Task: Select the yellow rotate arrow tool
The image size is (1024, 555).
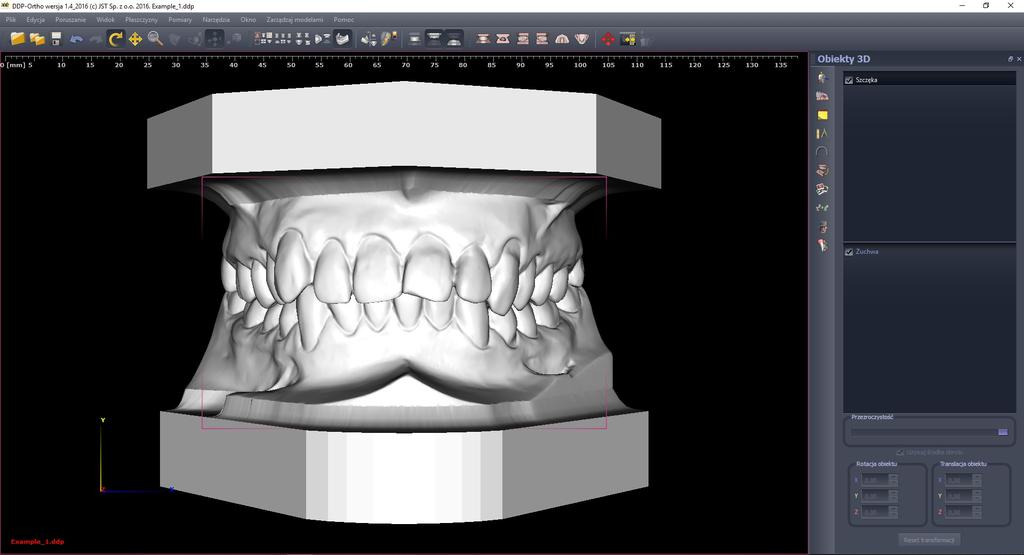Action: [x=115, y=39]
